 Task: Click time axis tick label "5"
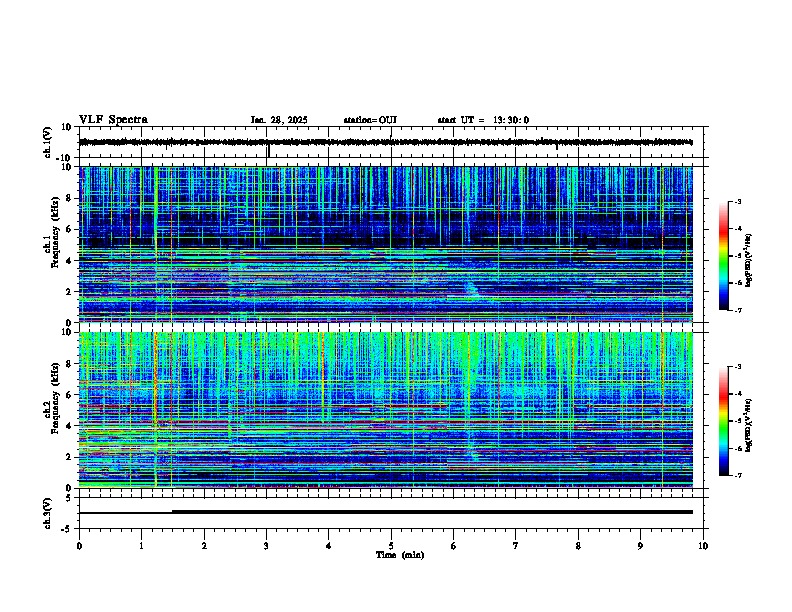(391, 546)
